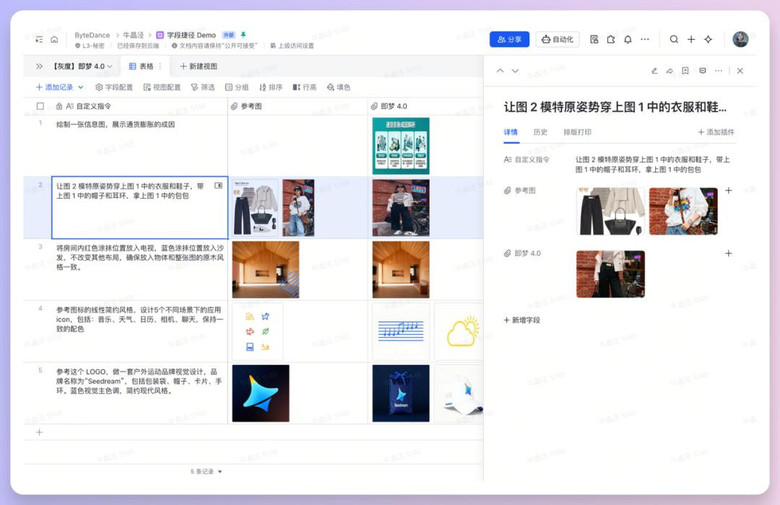This screenshot has height=505, width=780.
Task: Go to next record with down arrow
Action: coord(515,71)
